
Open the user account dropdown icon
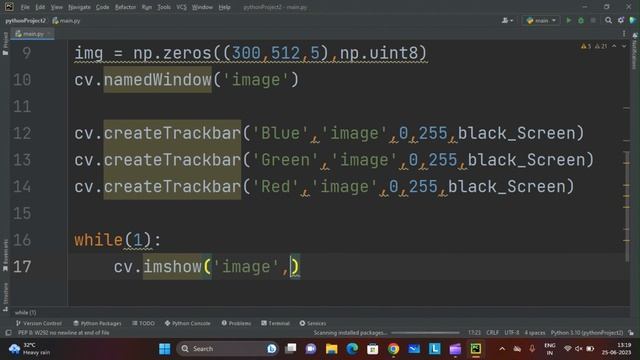coord(507,20)
